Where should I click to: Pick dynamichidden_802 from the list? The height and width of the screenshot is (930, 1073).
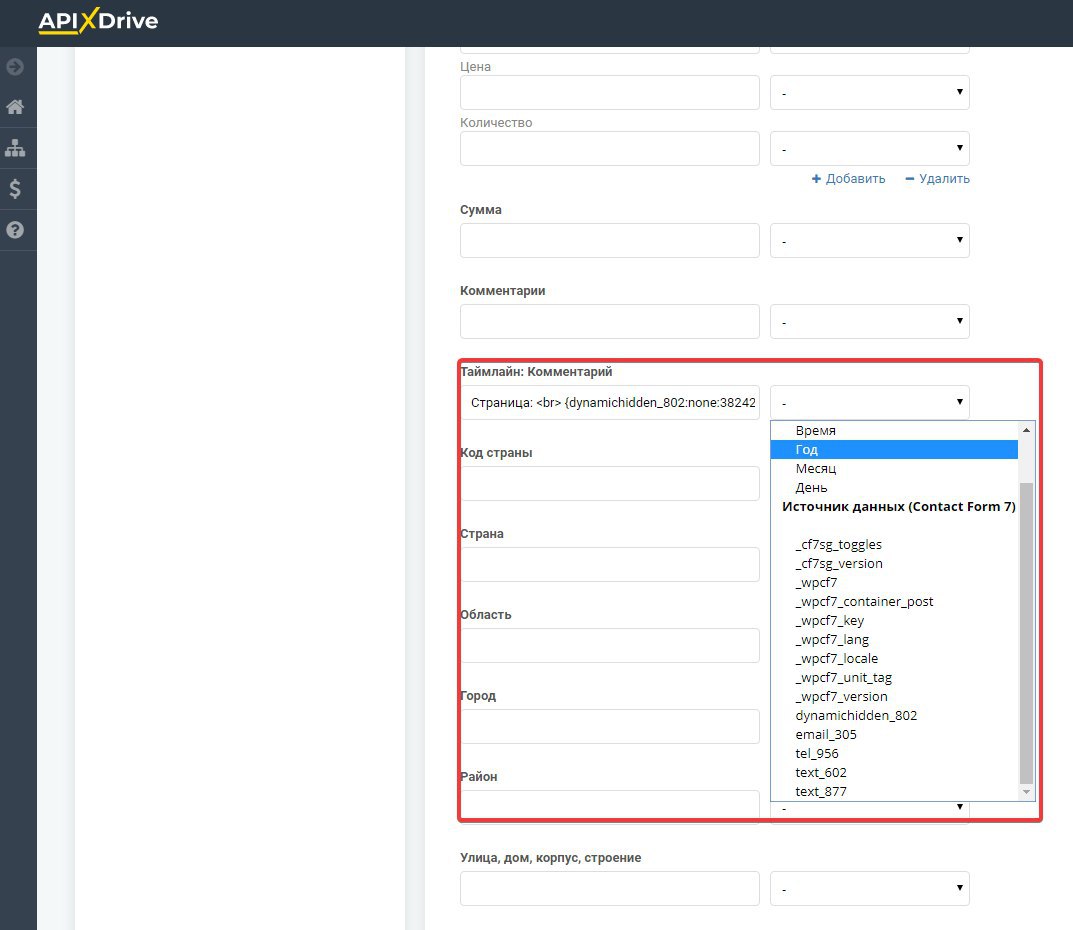(856, 715)
